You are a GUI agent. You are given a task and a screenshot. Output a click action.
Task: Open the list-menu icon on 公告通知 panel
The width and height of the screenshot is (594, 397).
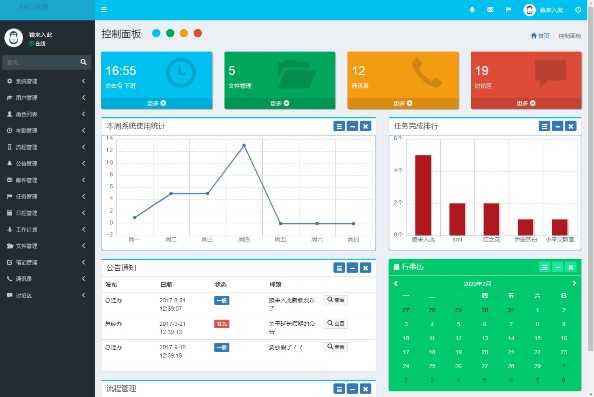tap(339, 268)
